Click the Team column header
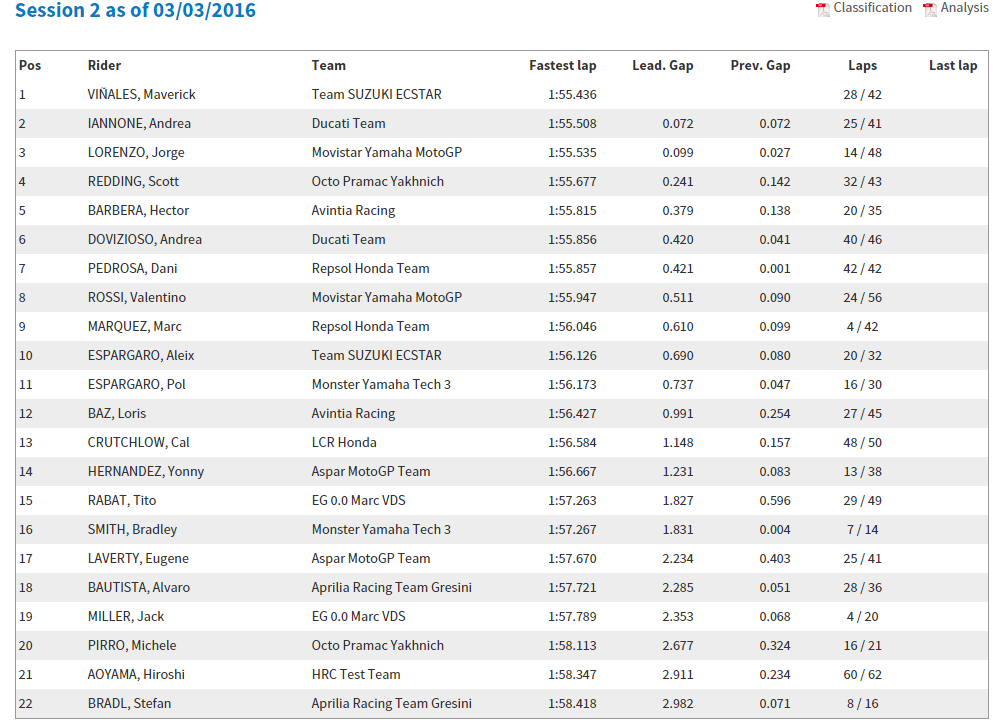This screenshot has width=1003, height=723. (328, 66)
